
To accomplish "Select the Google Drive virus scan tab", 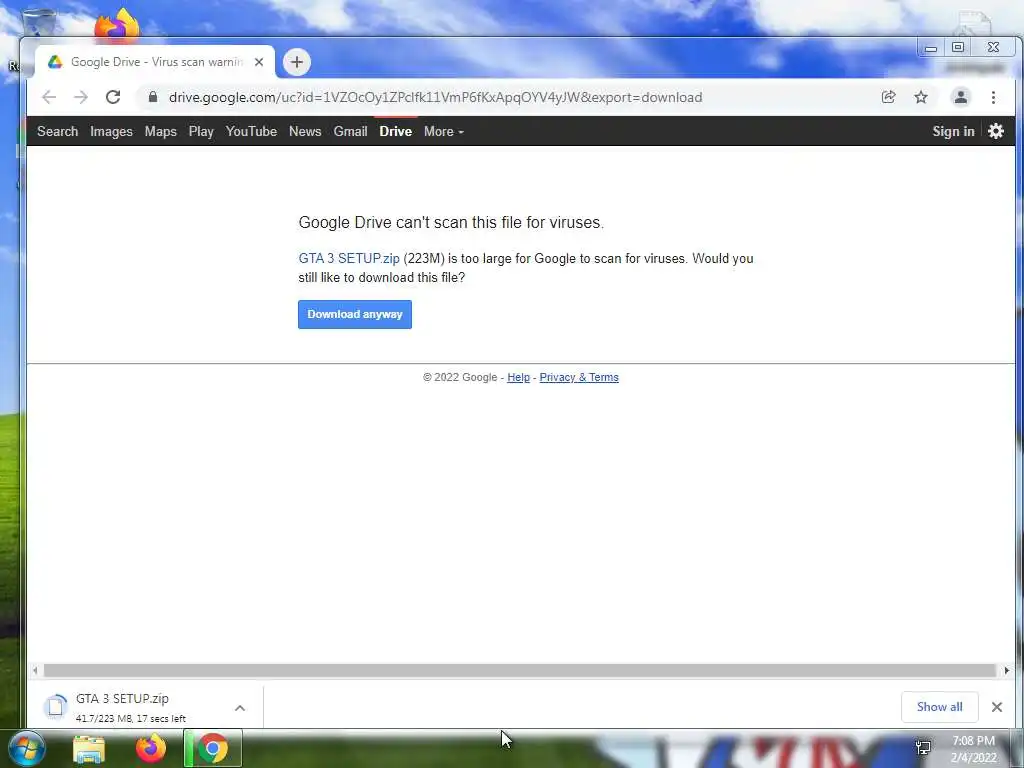I will (155, 62).
